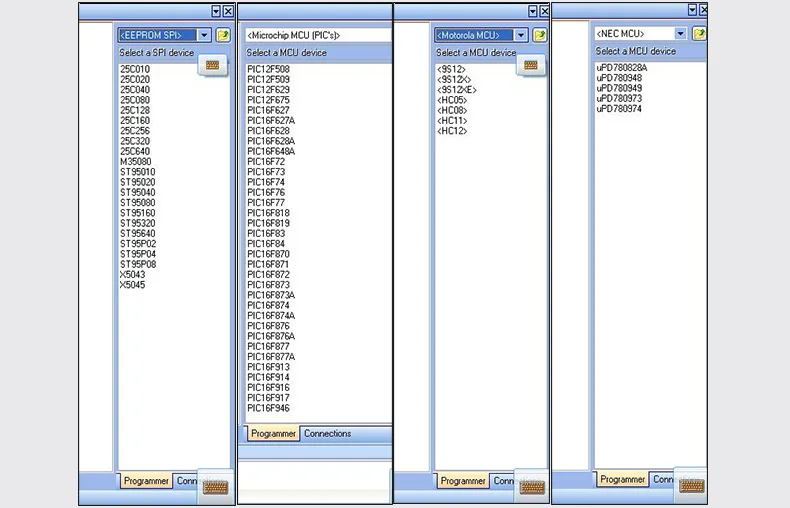Select device PIC16F914
790x508 pixels.
[269, 377]
